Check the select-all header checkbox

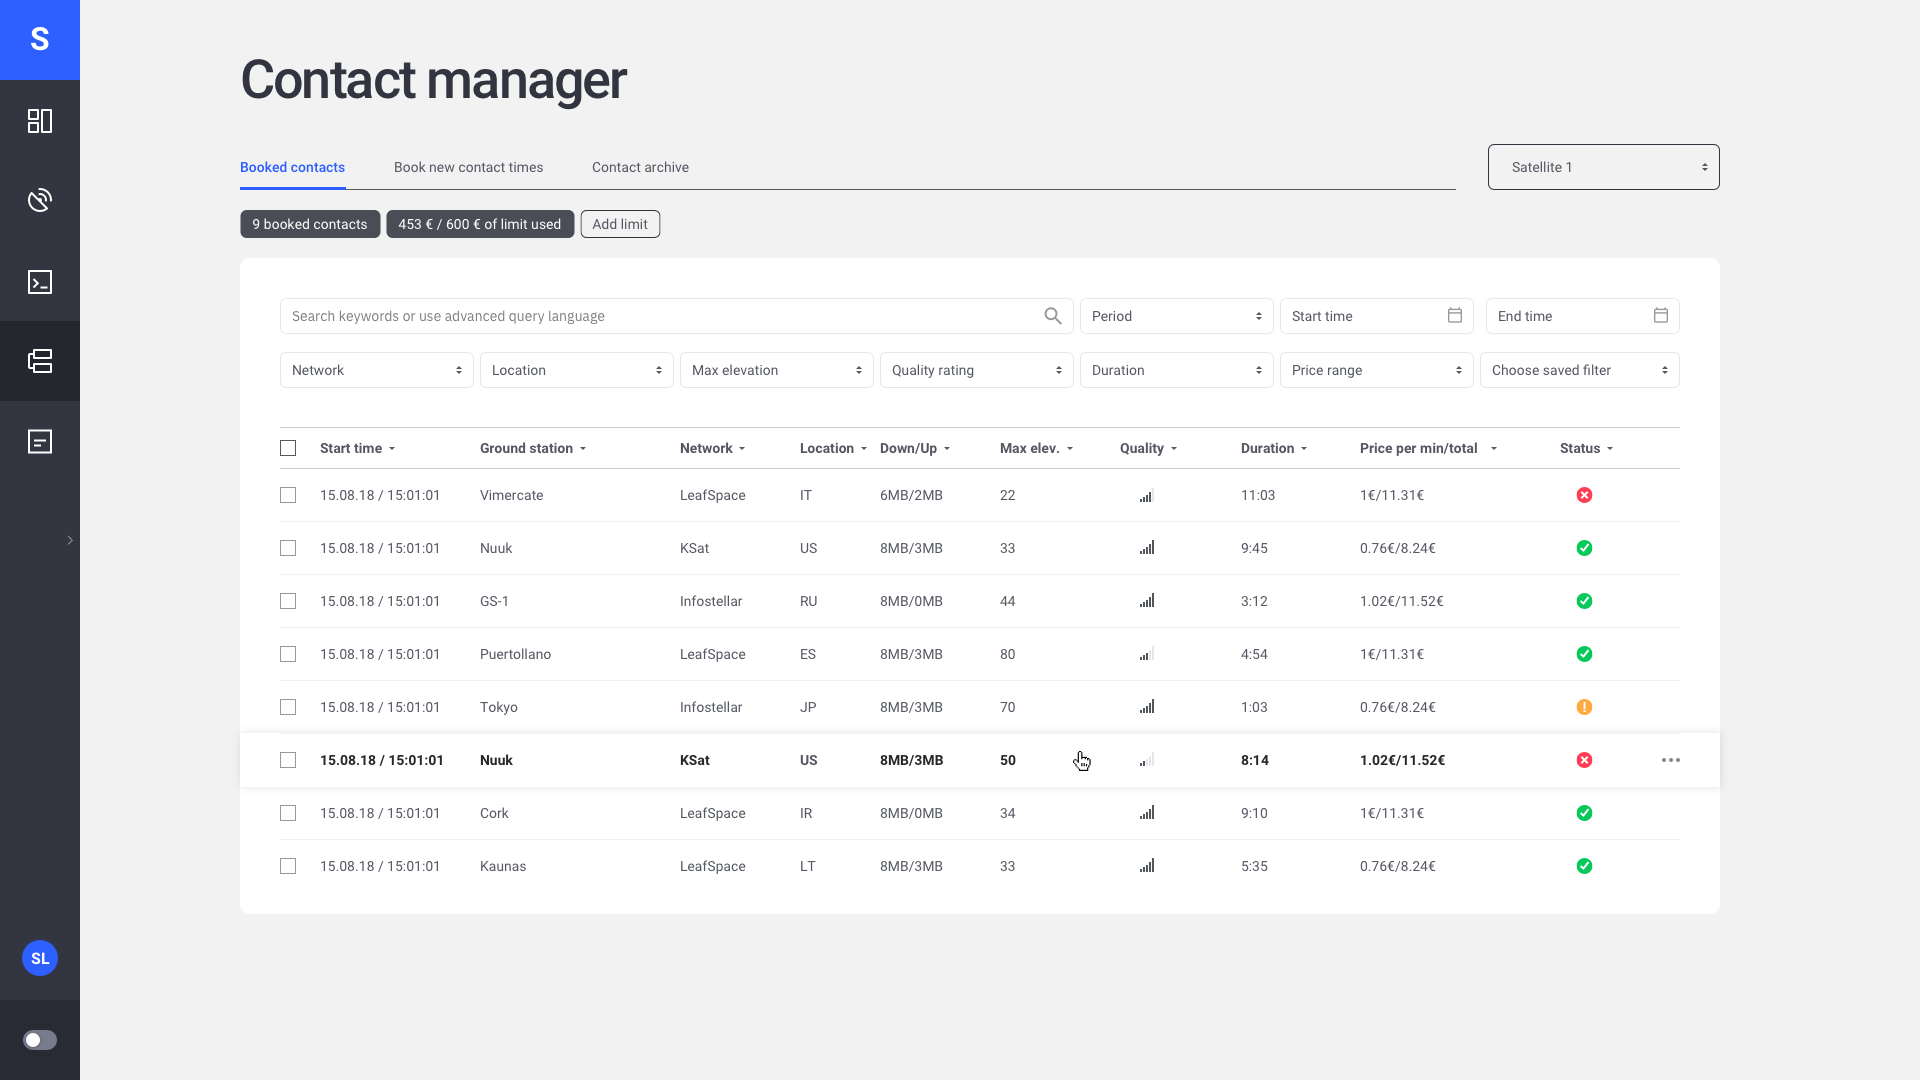pyautogui.click(x=288, y=448)
